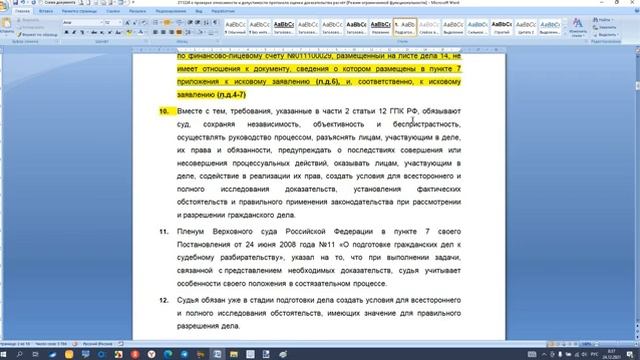This screenshot has width=640, height=360.
Task: Click the numbered list icon
Action: [x=167, y=23]
